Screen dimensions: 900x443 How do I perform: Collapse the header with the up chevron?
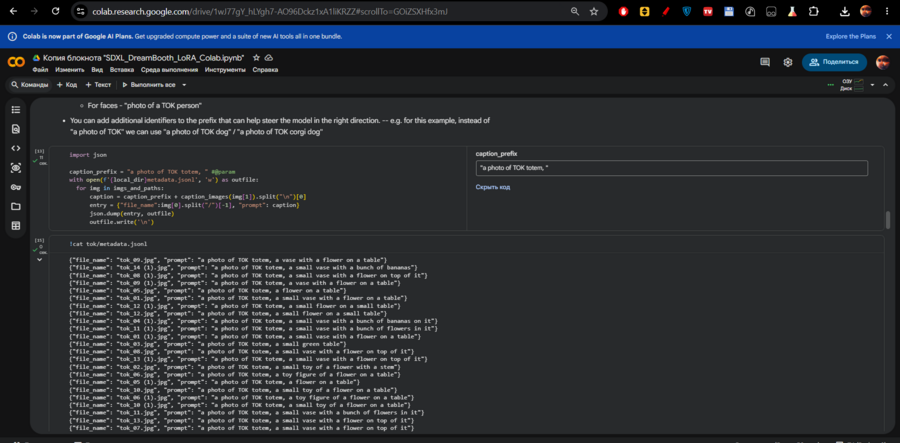885,85
